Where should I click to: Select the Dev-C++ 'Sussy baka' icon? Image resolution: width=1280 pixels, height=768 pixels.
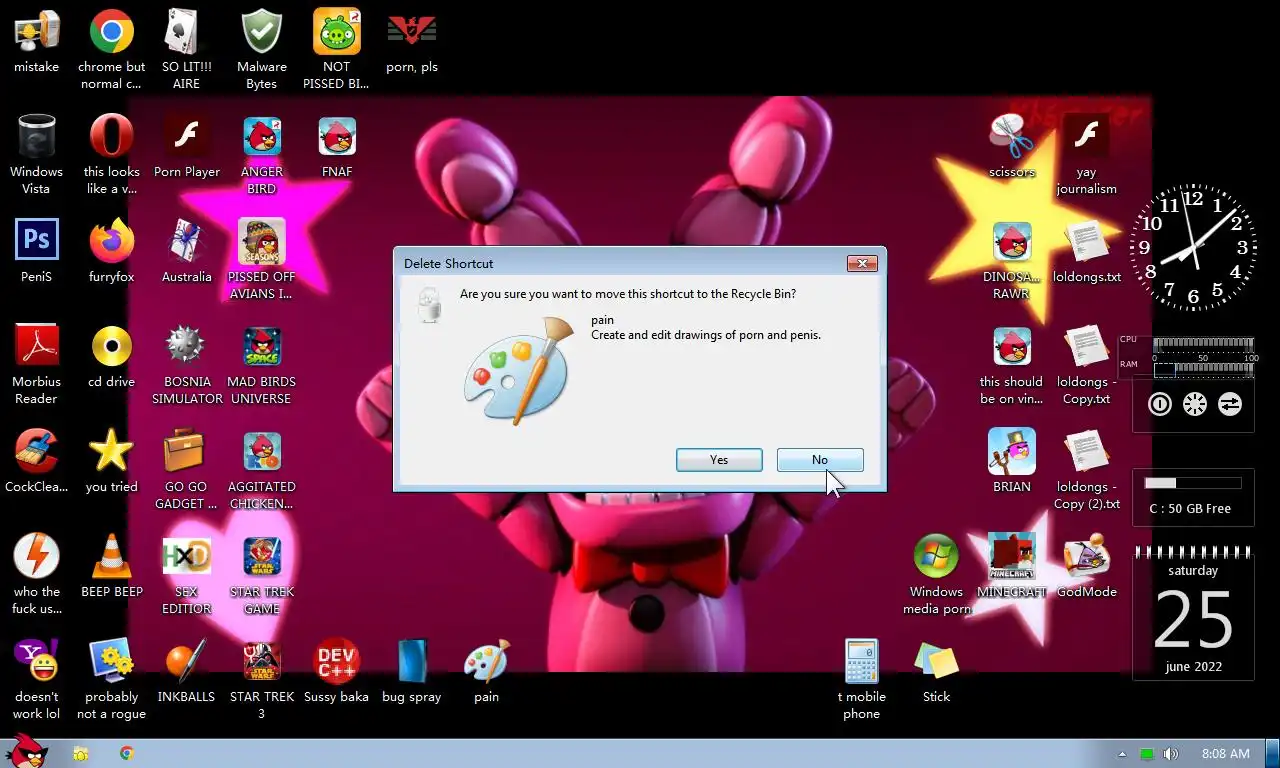pyautogui.click(x=337, y=671)
